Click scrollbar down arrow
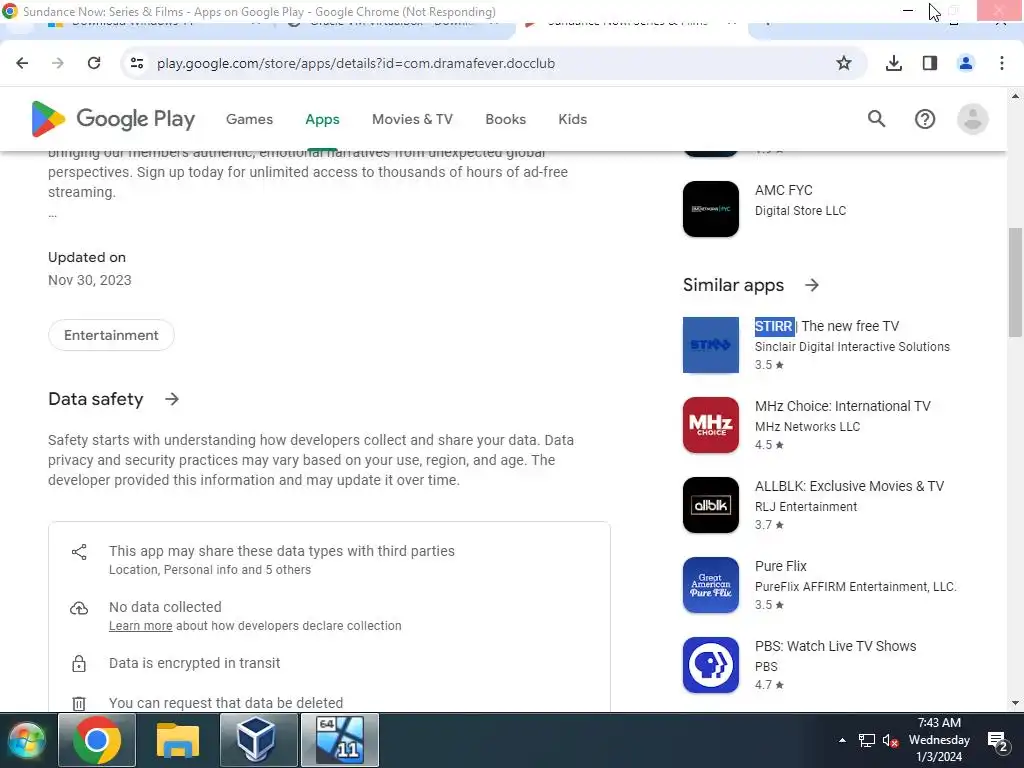 click(x=1015, y=703)
